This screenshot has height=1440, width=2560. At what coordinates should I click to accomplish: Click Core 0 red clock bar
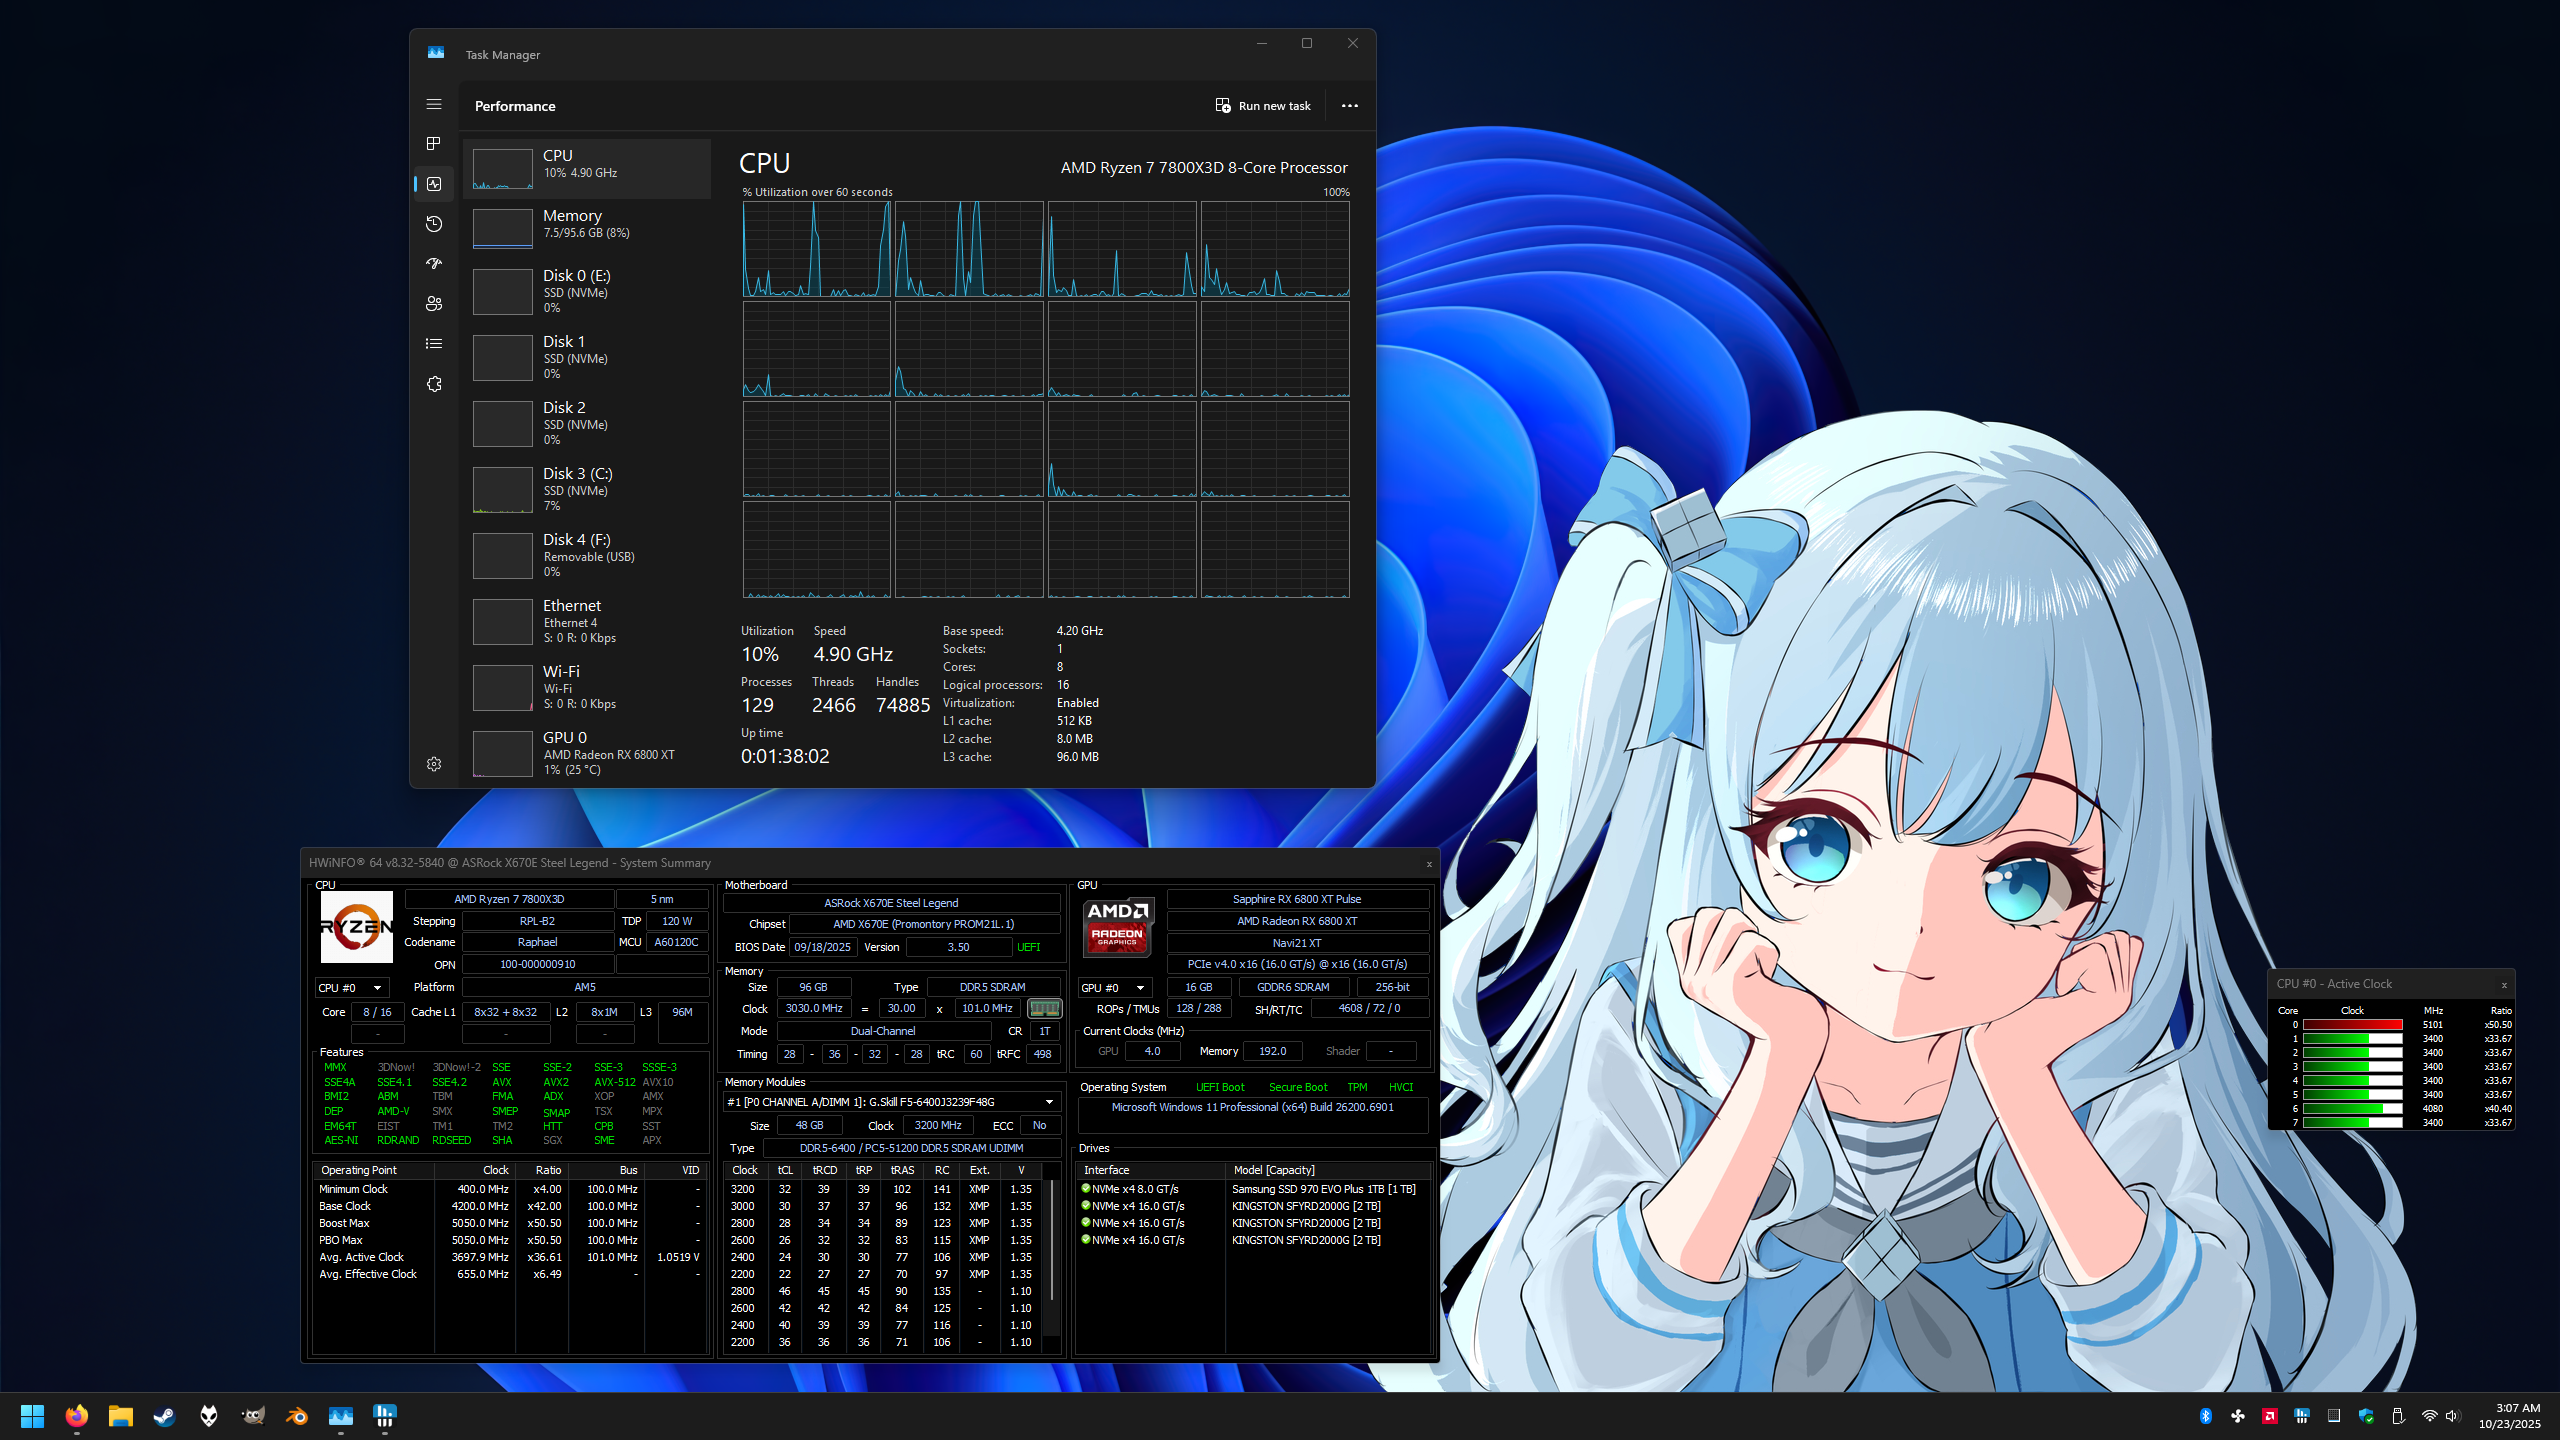(x=2352, y=1025)
